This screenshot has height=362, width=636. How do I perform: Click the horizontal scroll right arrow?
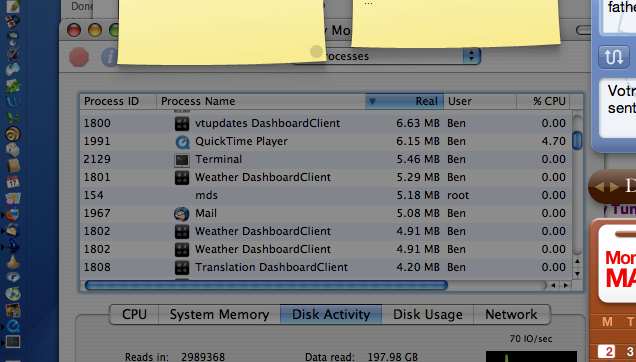click(x=565, y=286)
